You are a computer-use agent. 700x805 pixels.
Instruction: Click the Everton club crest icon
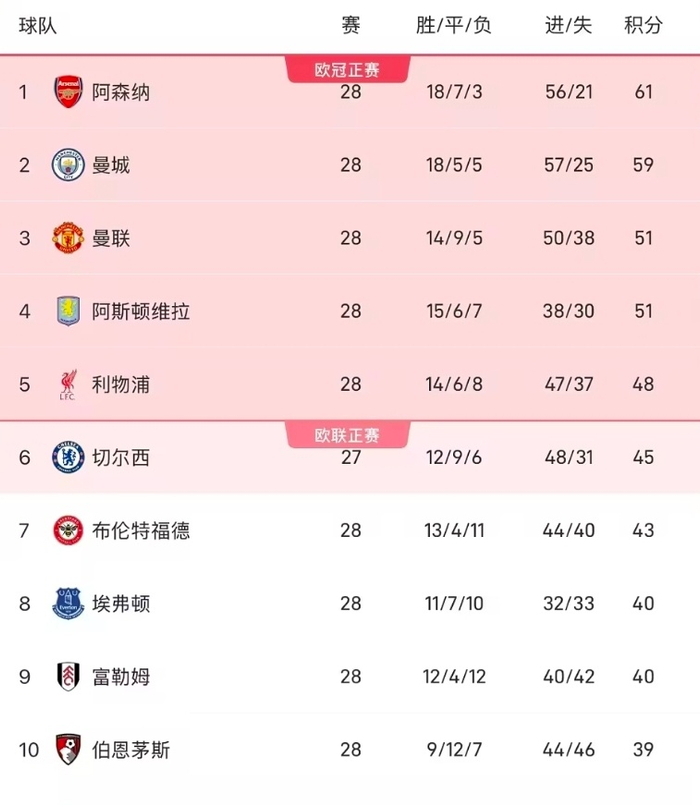(68, 604)
